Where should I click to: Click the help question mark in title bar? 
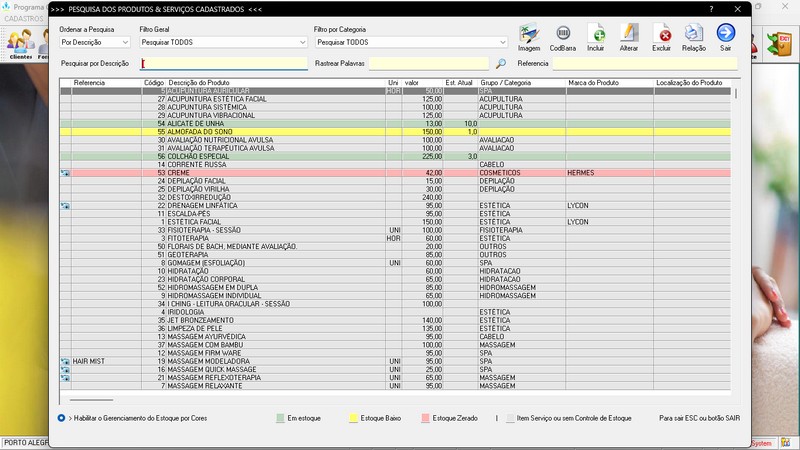click(x=711, y=9)
